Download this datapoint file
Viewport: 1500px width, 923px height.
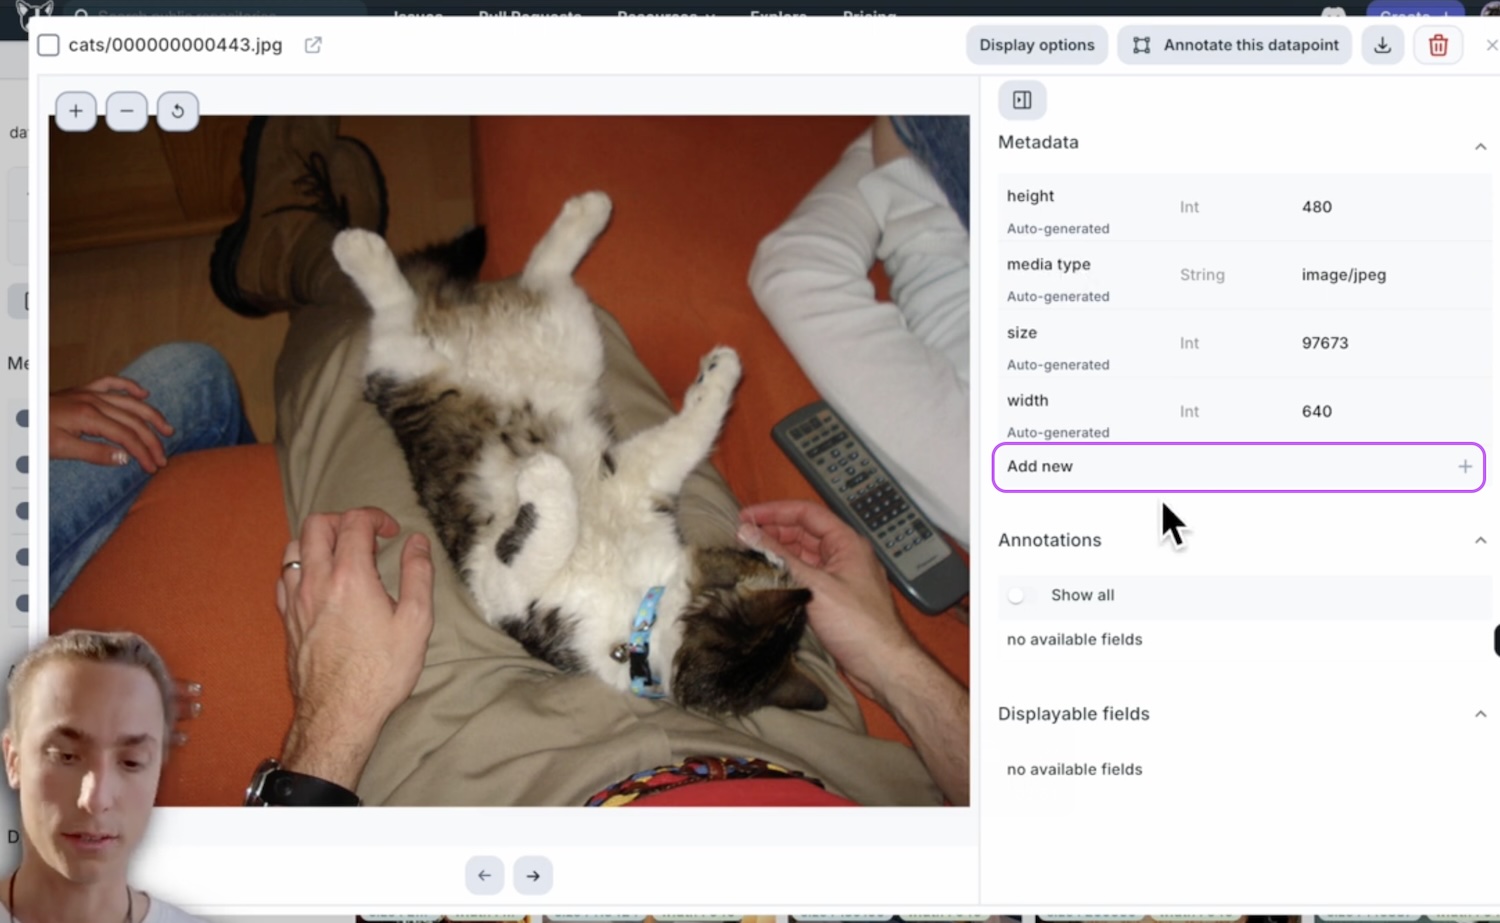1382,45
